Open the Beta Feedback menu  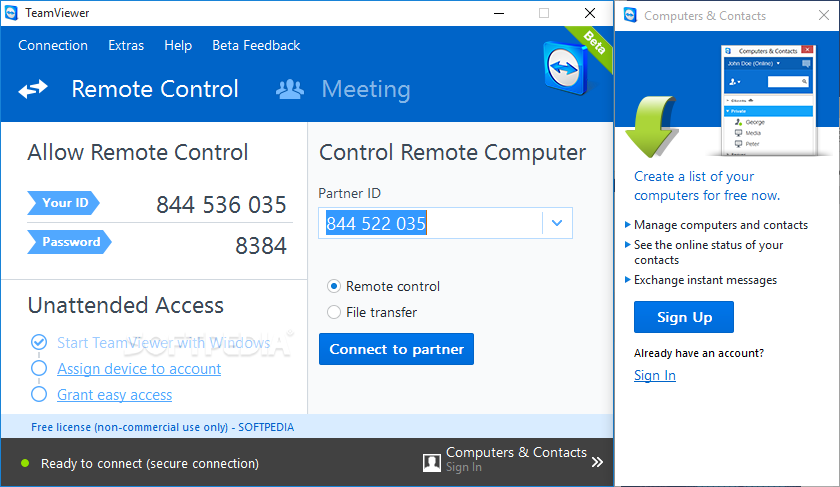[256, 46]
